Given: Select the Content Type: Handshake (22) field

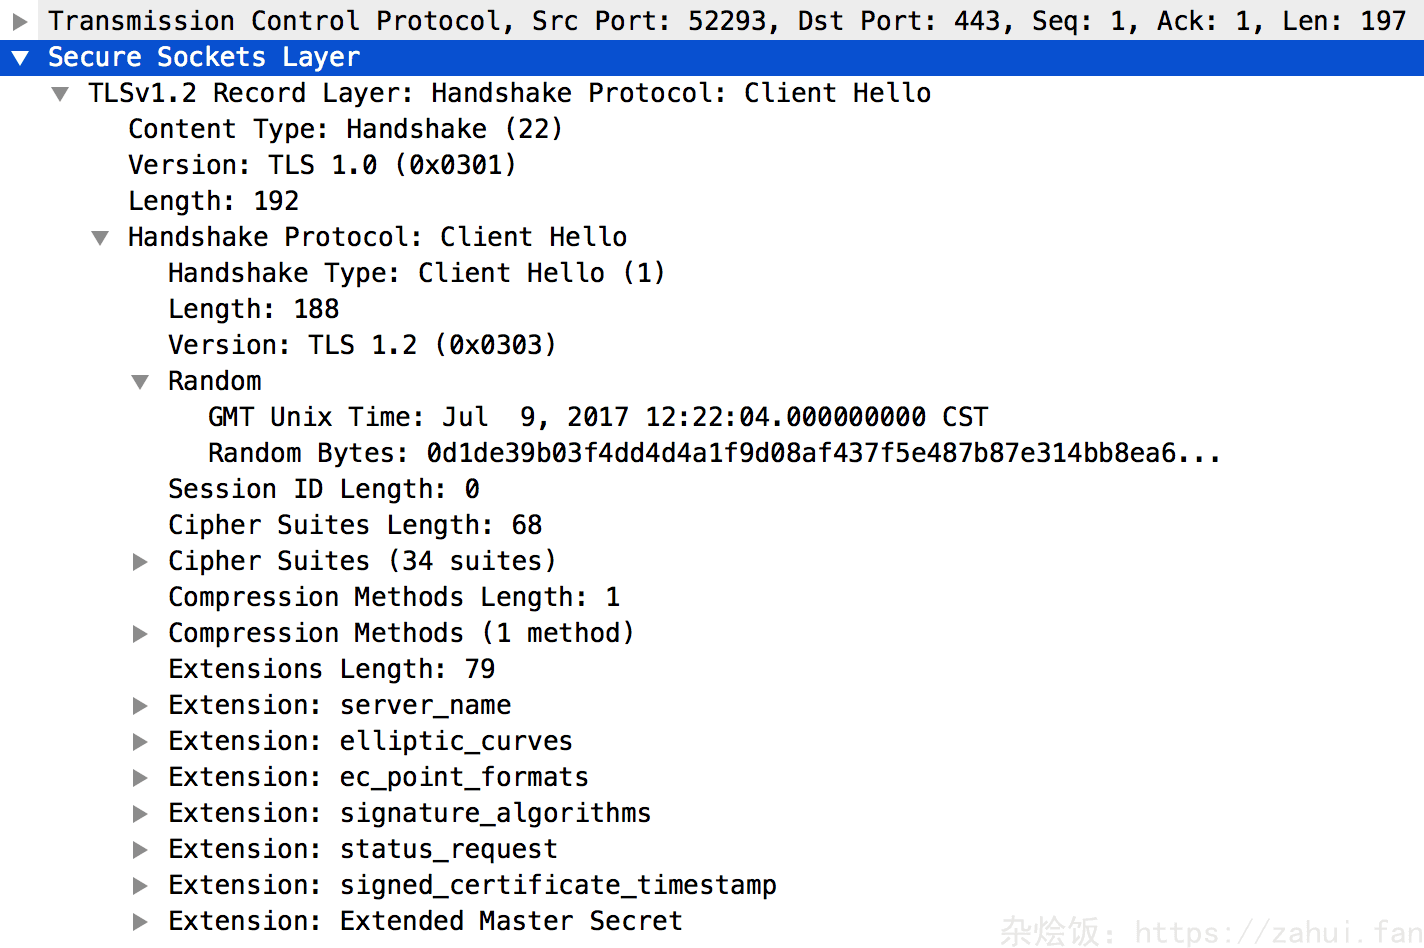Looking at the screenshot, I should click(x=345, y=129).
